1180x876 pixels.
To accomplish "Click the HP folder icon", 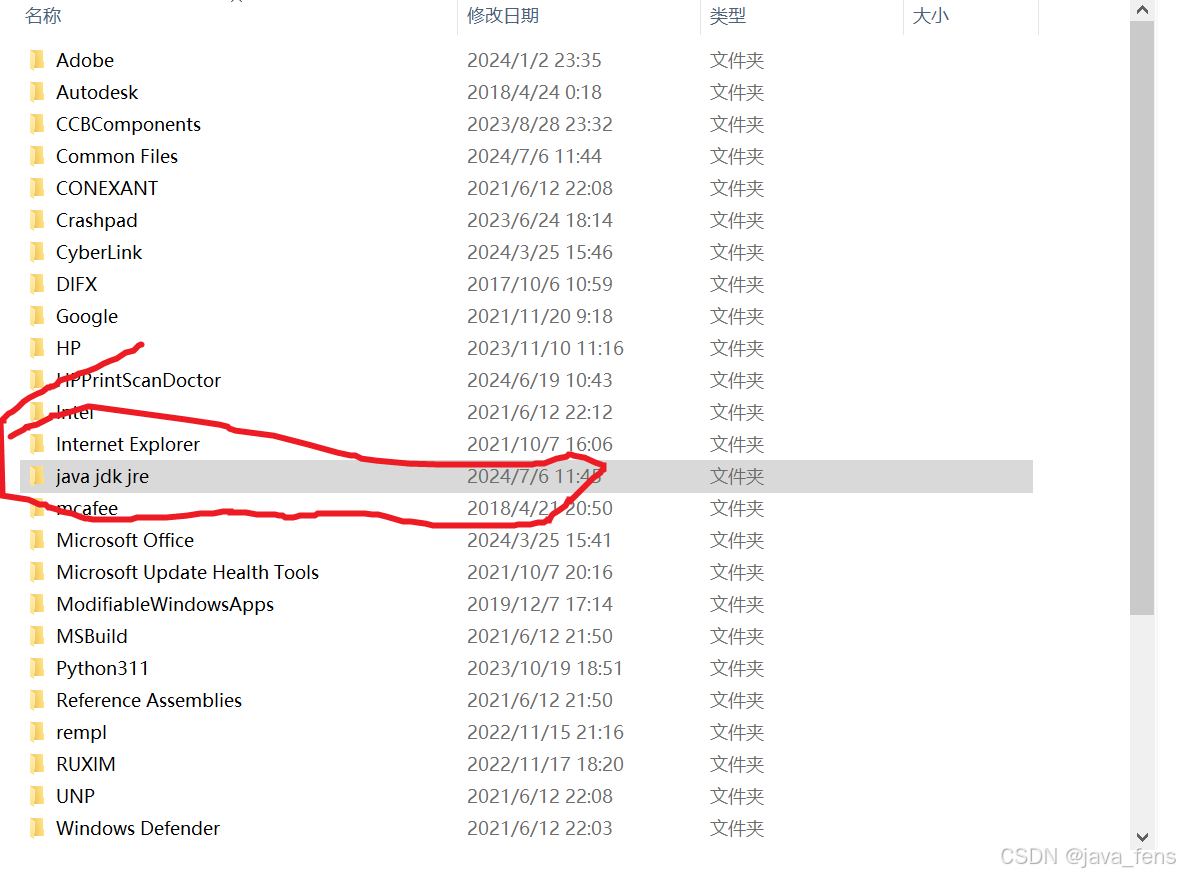I will (37, 348).
